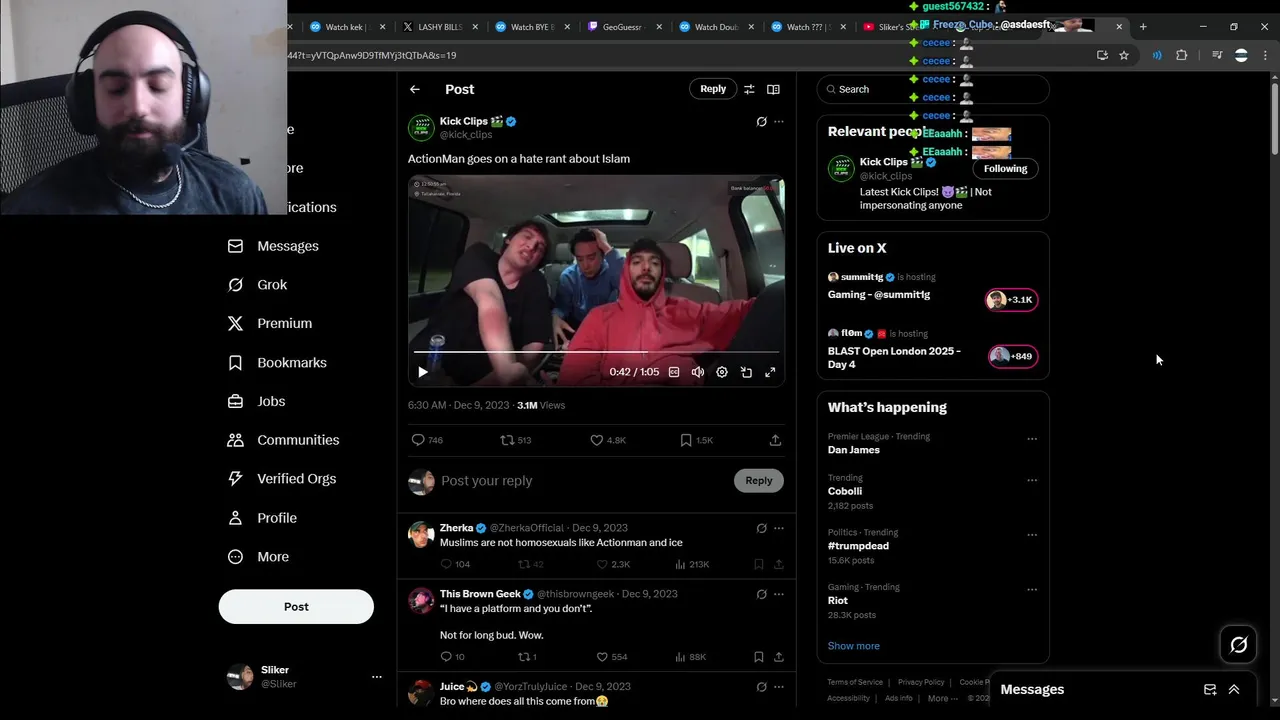
Task: Open Messages in left sidebar
Action: 273,246
